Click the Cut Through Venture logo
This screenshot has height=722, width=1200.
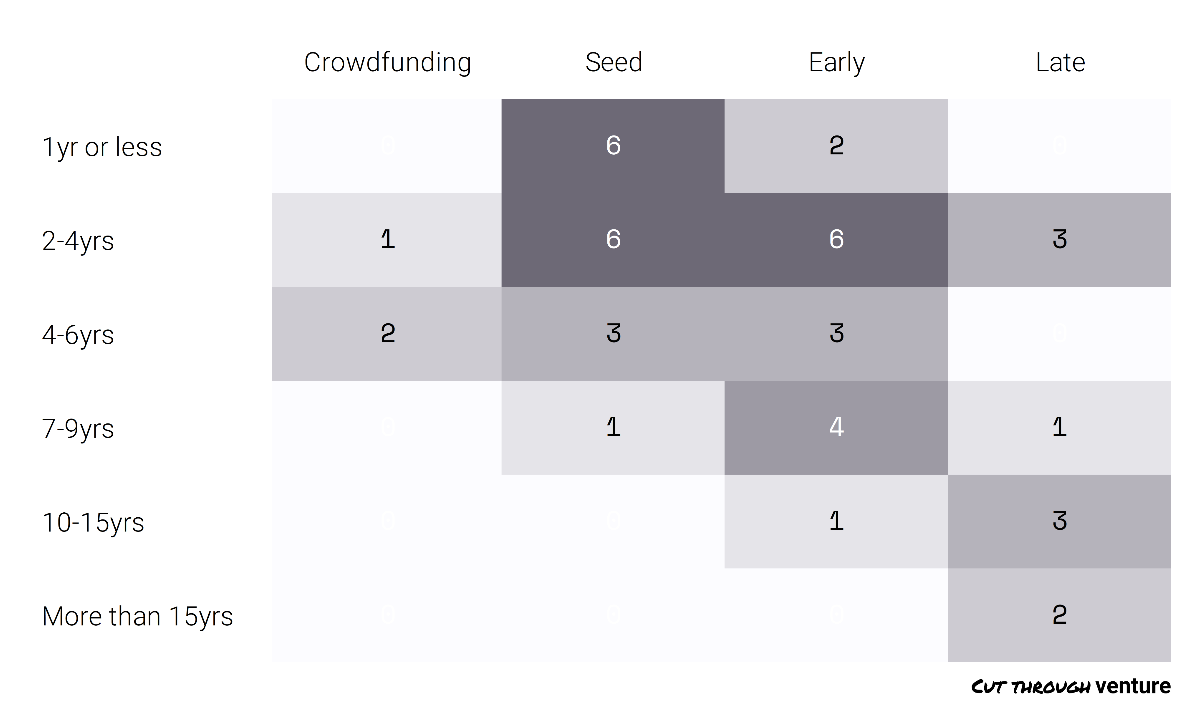(1070, 687)
